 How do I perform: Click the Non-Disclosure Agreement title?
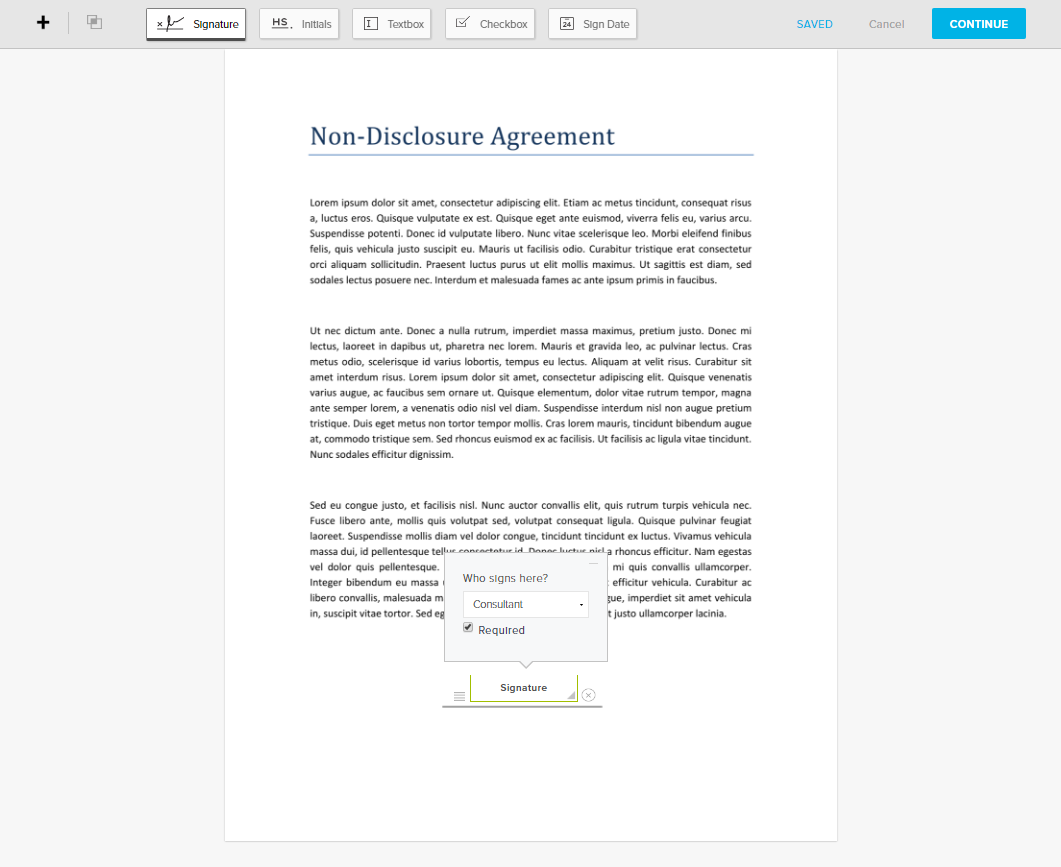[x=462, y=136]
